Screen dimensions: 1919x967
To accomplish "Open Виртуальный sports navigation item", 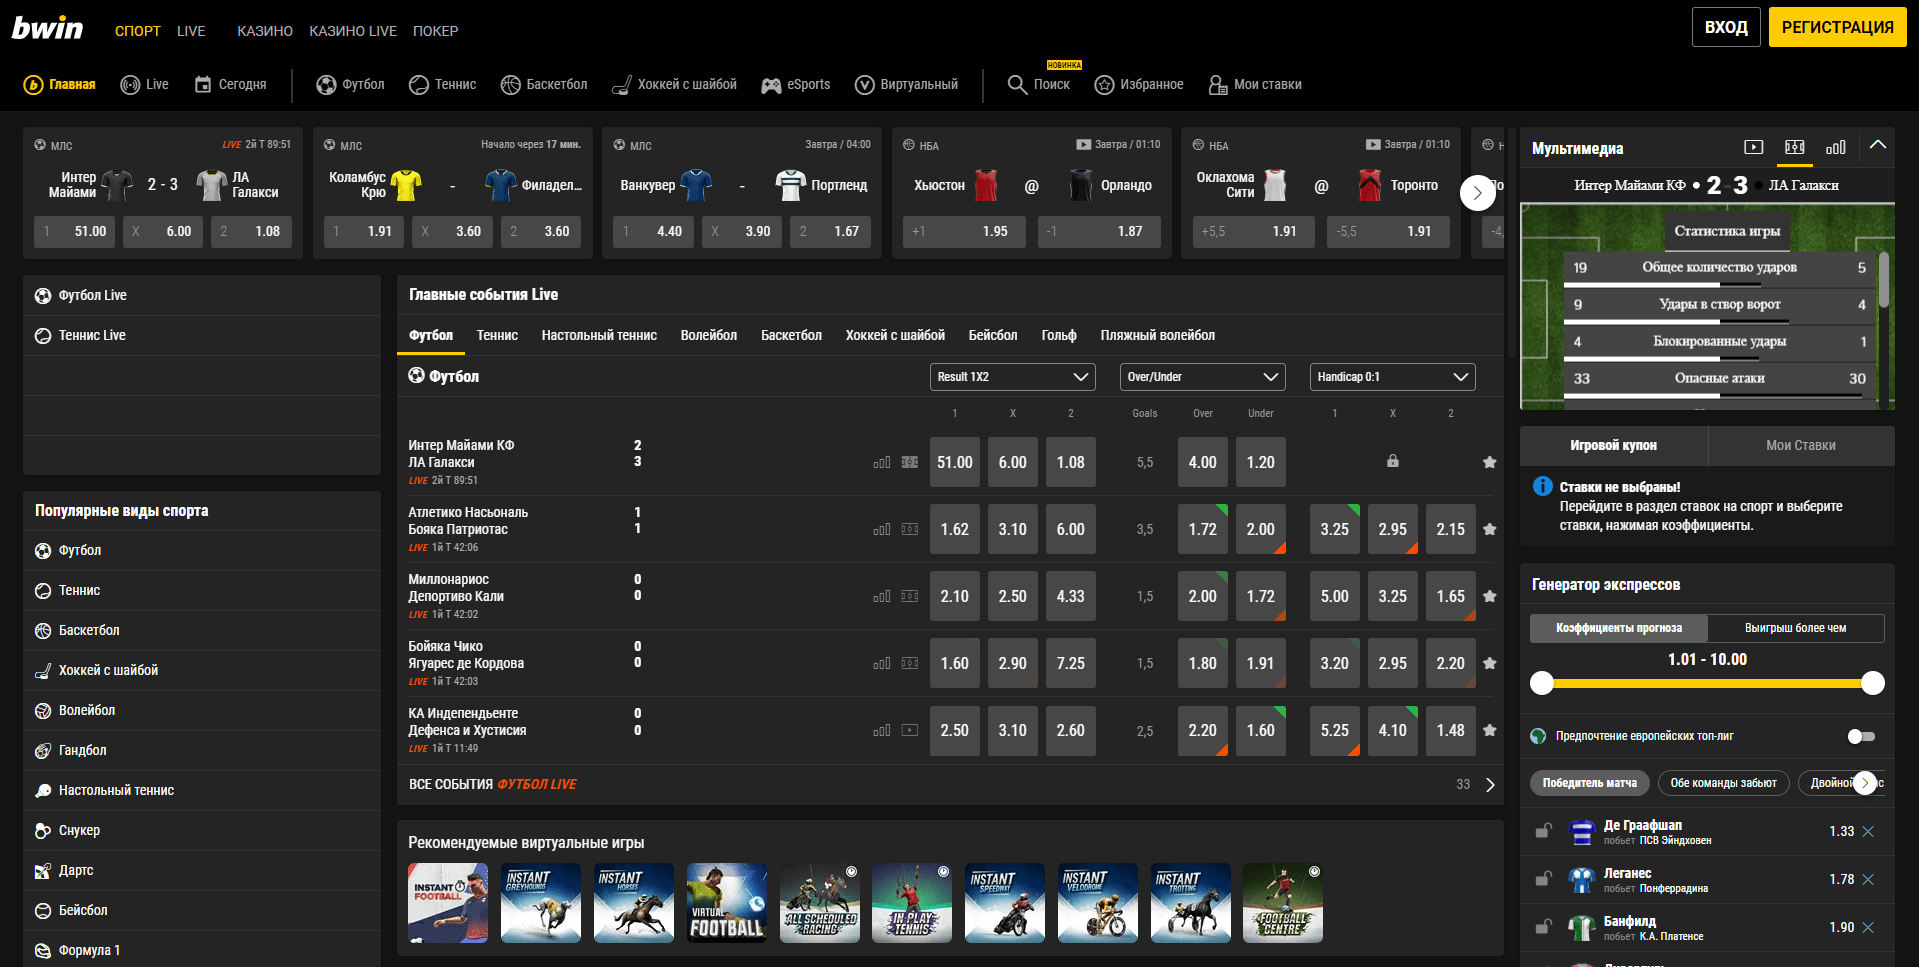I will (906, 85).
